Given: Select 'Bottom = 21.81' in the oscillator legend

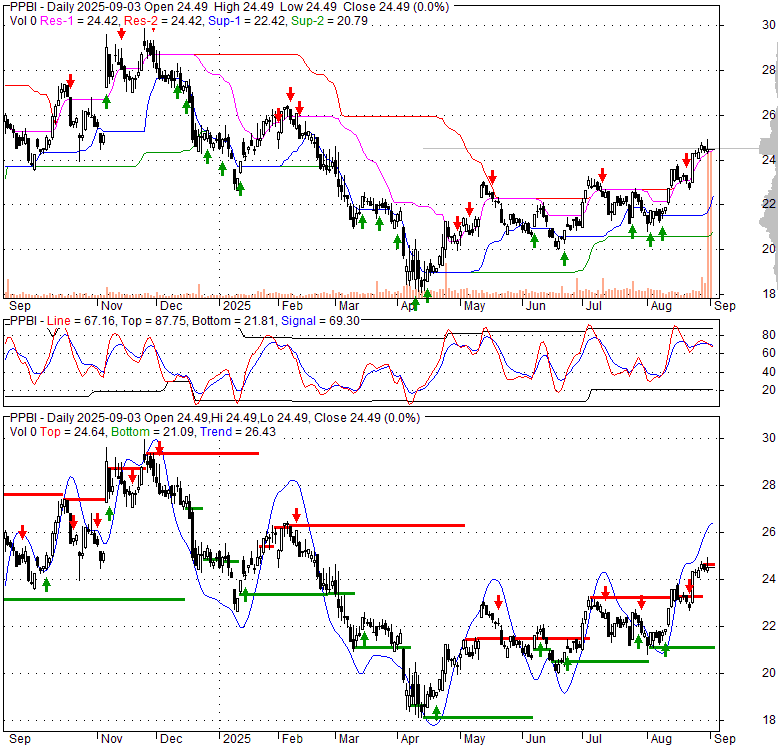Looking at the screenshot, I should click(233, 321).
